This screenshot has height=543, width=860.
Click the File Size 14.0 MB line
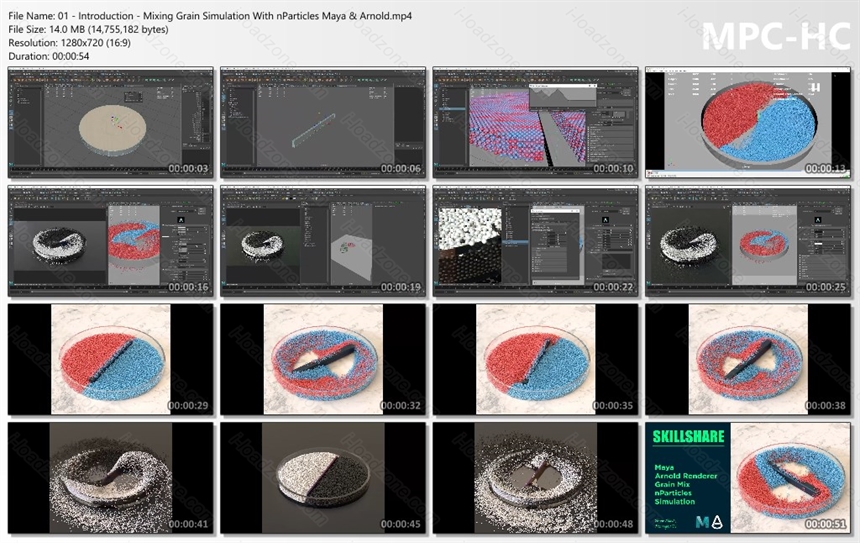click(x=88, y=30)
